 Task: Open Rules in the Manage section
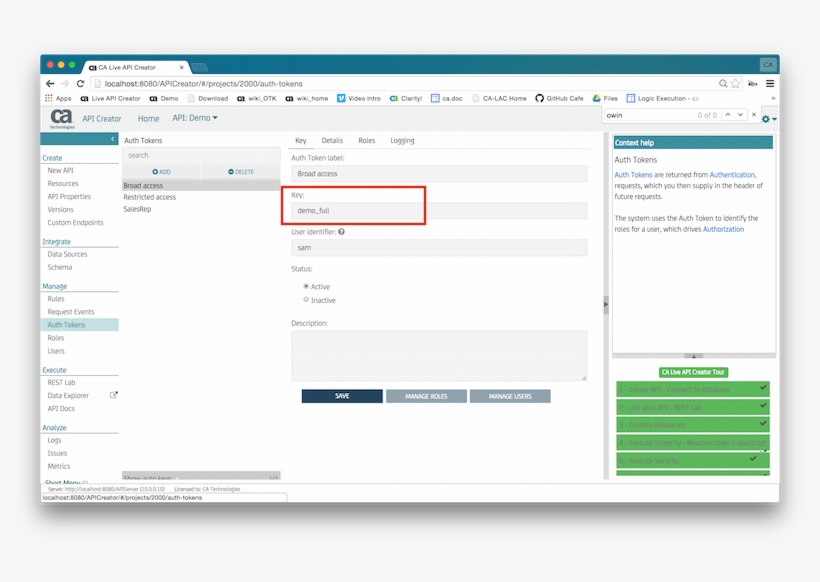56,299
